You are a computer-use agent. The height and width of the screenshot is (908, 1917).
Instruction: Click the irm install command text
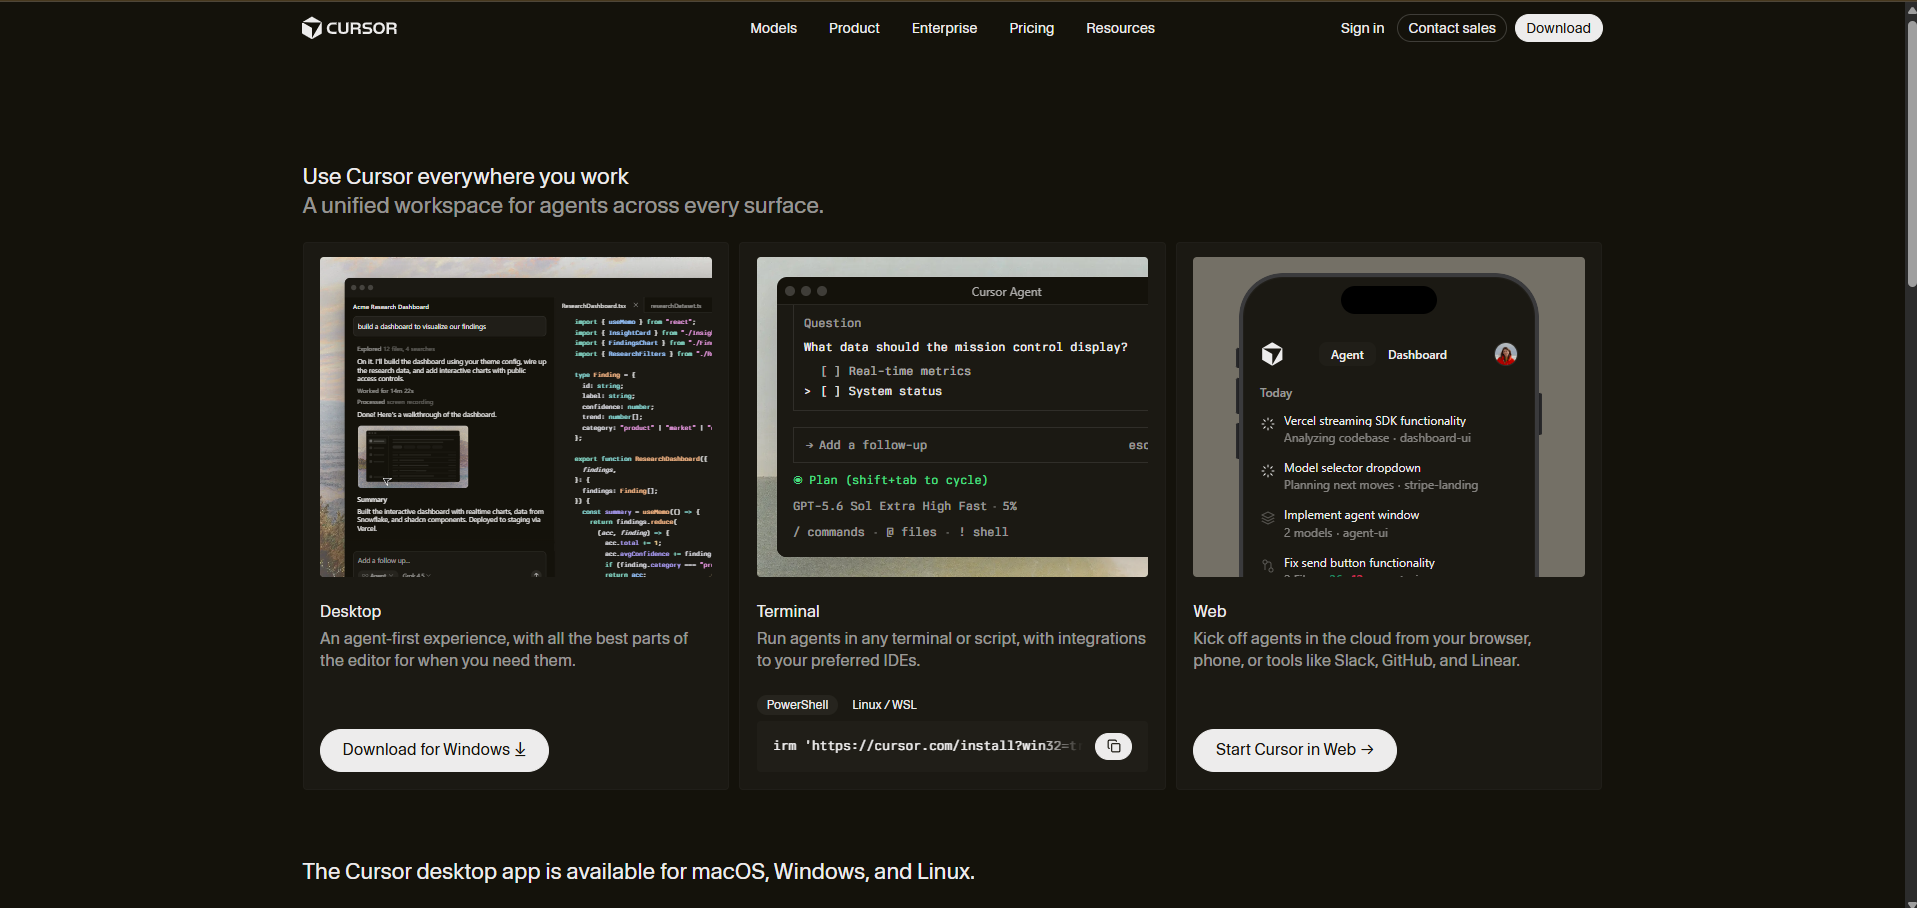point(927,746)
